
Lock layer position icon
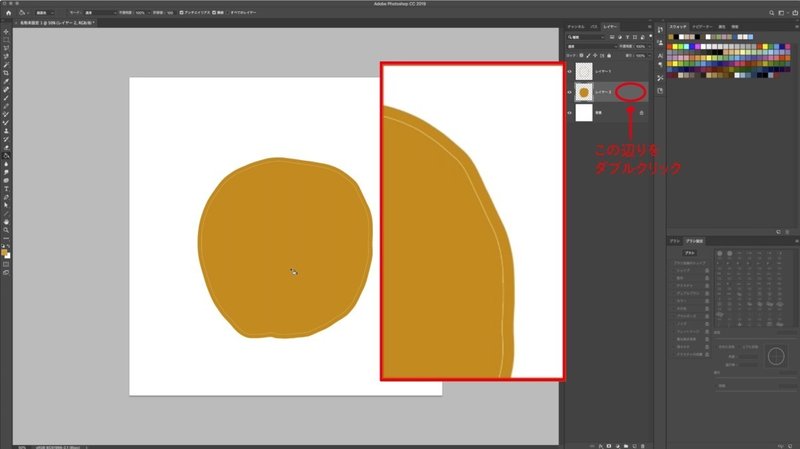pos(595,55)
